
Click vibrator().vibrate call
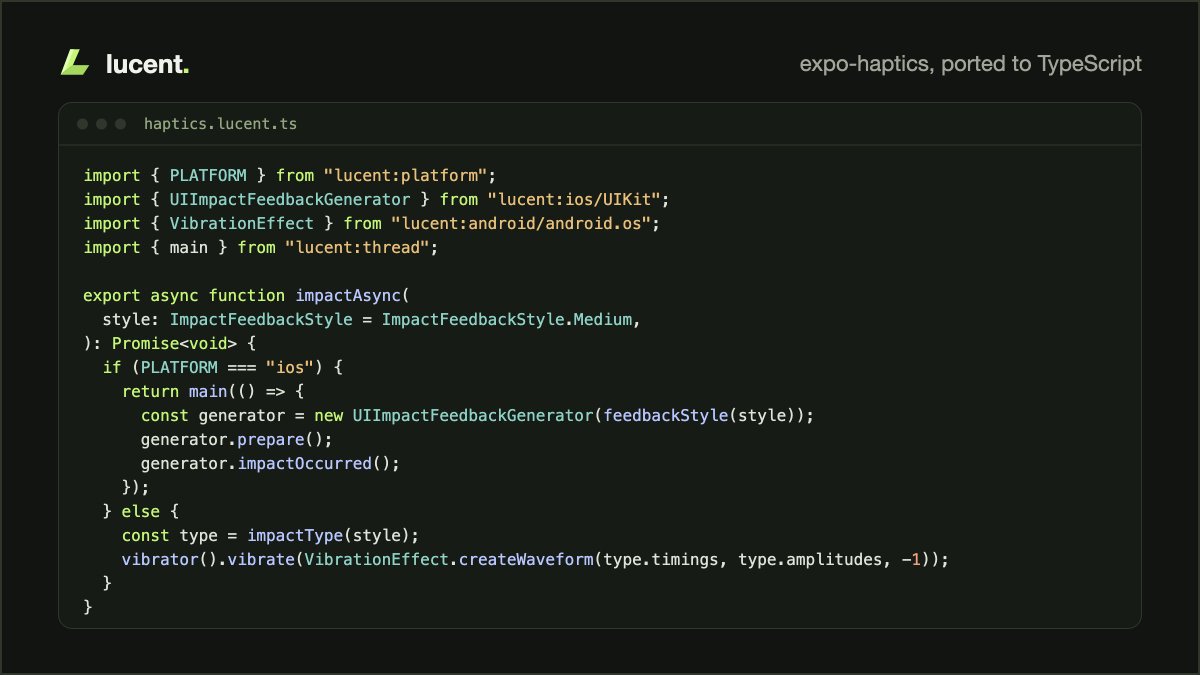pyautogui.click(x=208, y=559)
